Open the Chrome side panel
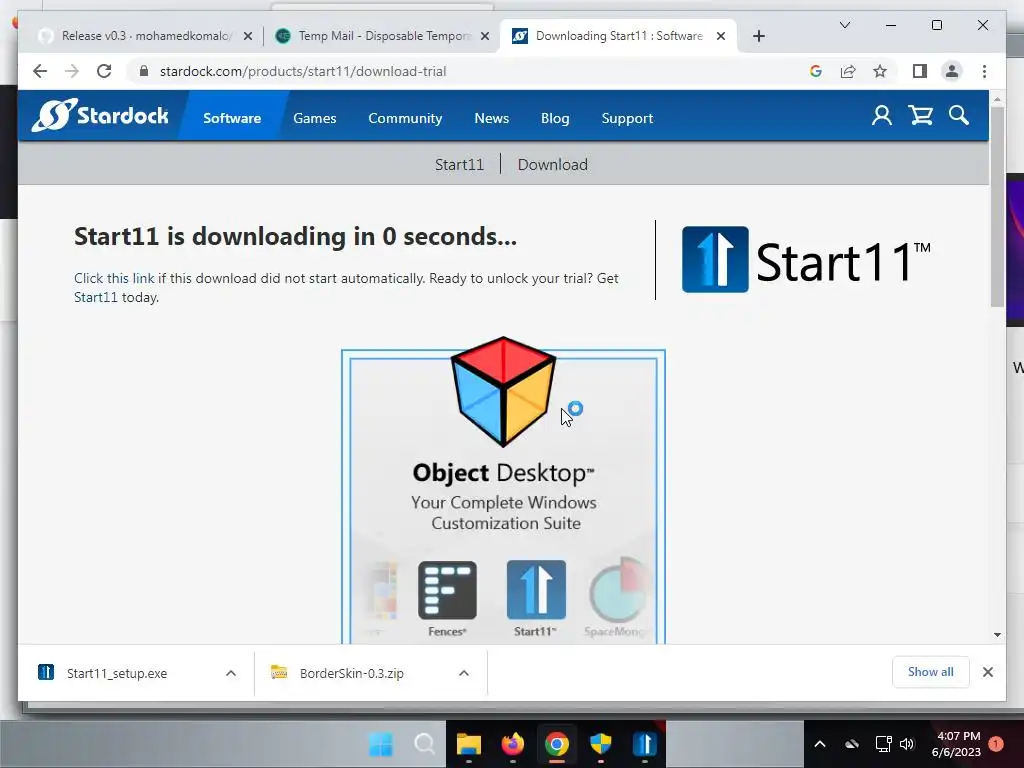This screenshot has height=768, width=1024. tap(920, 71)
